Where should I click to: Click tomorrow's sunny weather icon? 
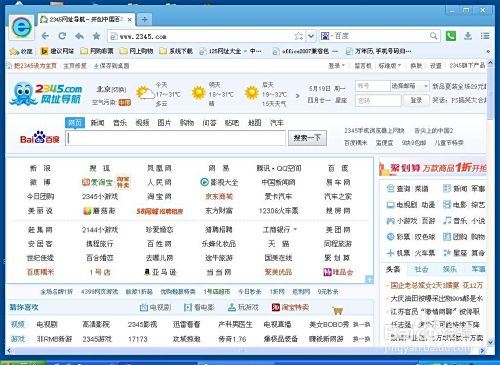pos(198,93)
